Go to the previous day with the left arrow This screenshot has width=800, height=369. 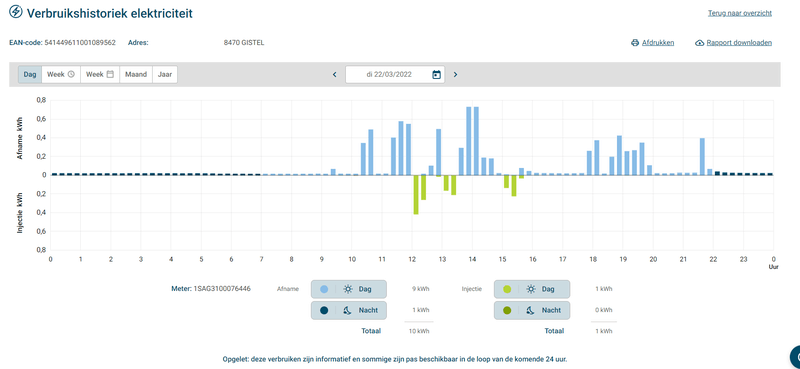tap(335, 75)
